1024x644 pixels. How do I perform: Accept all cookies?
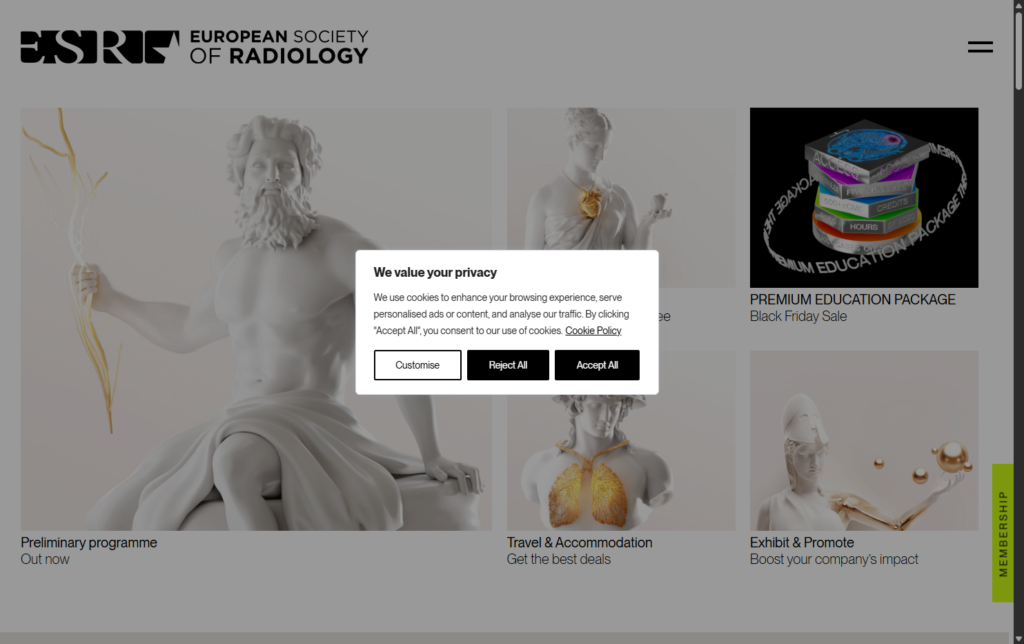click(x=597, y=365)
